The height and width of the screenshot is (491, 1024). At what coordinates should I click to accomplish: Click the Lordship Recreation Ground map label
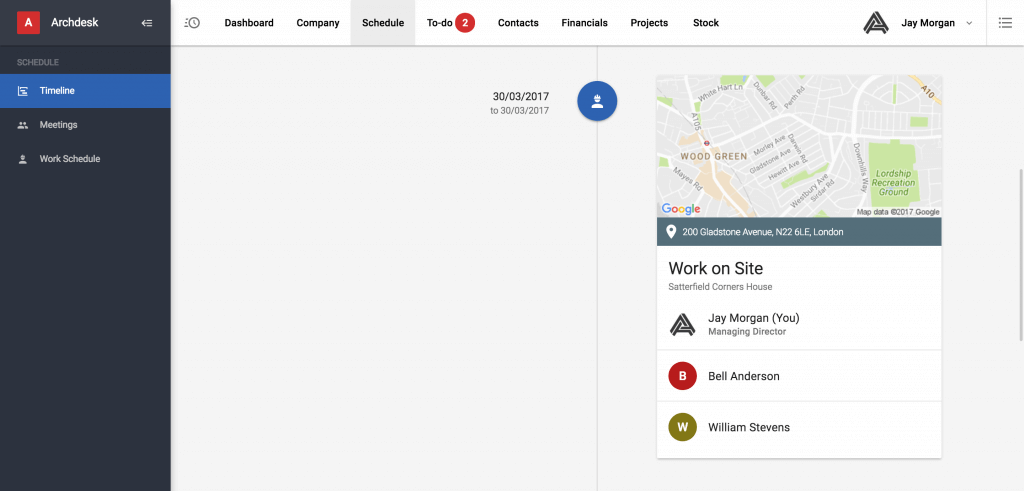(893, 183)
